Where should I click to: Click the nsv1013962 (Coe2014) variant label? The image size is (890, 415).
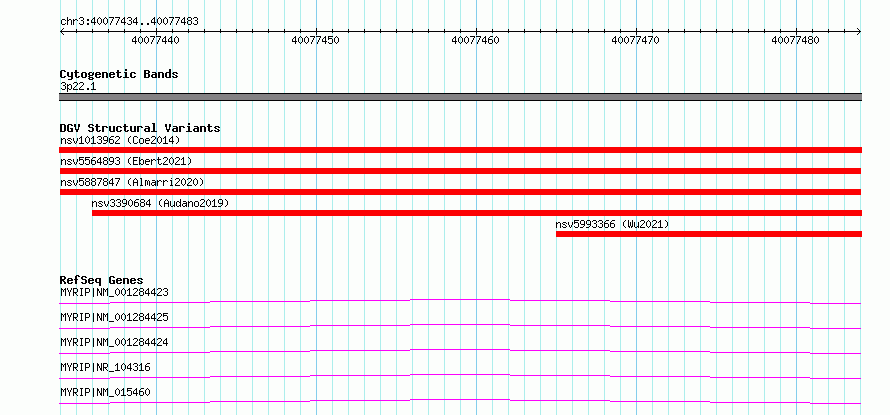(x=120, y=140)
